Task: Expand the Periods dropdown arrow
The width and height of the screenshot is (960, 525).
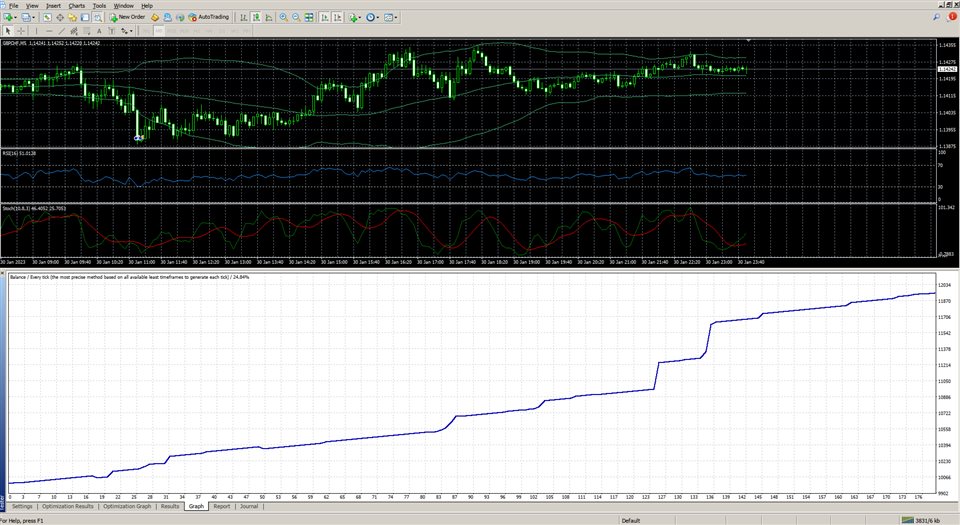Action: tap(378, 17)
